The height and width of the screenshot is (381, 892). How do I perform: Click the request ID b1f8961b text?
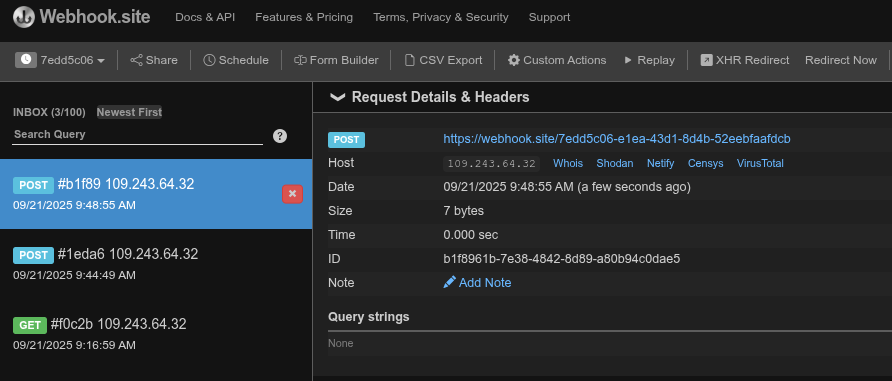(561, 259)
